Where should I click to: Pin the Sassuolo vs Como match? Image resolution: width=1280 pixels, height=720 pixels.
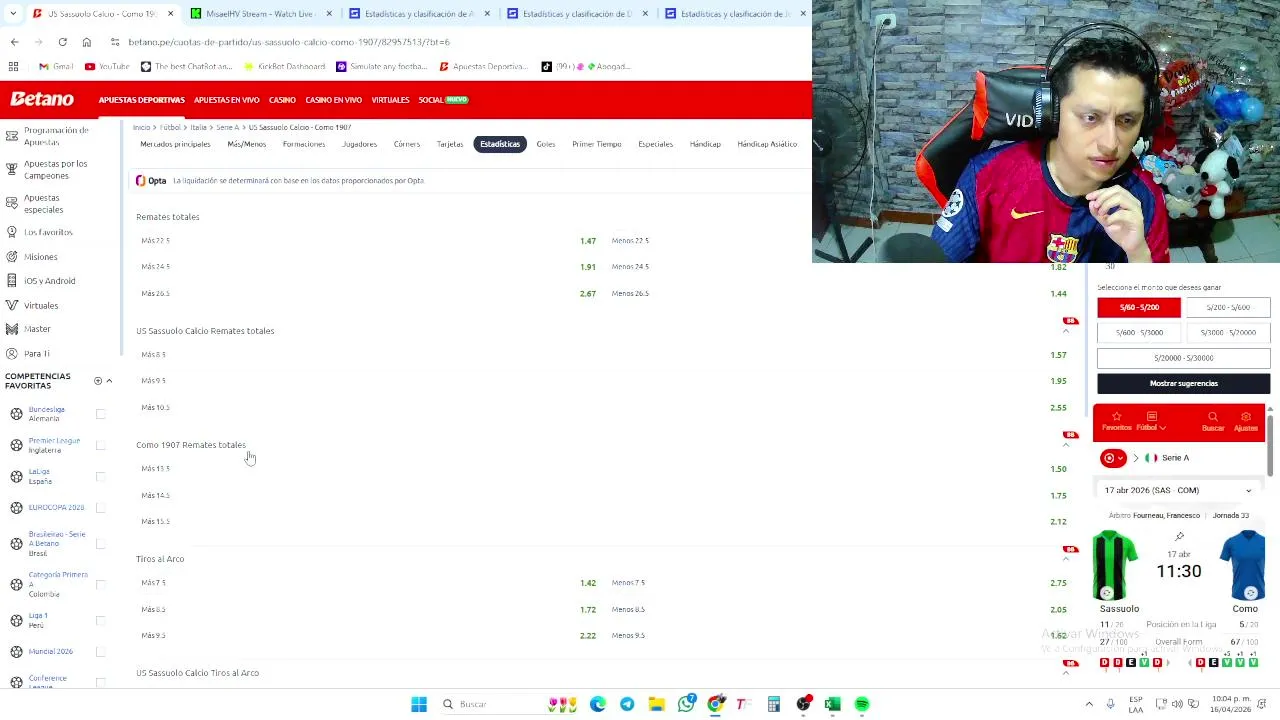(1179, 537)
